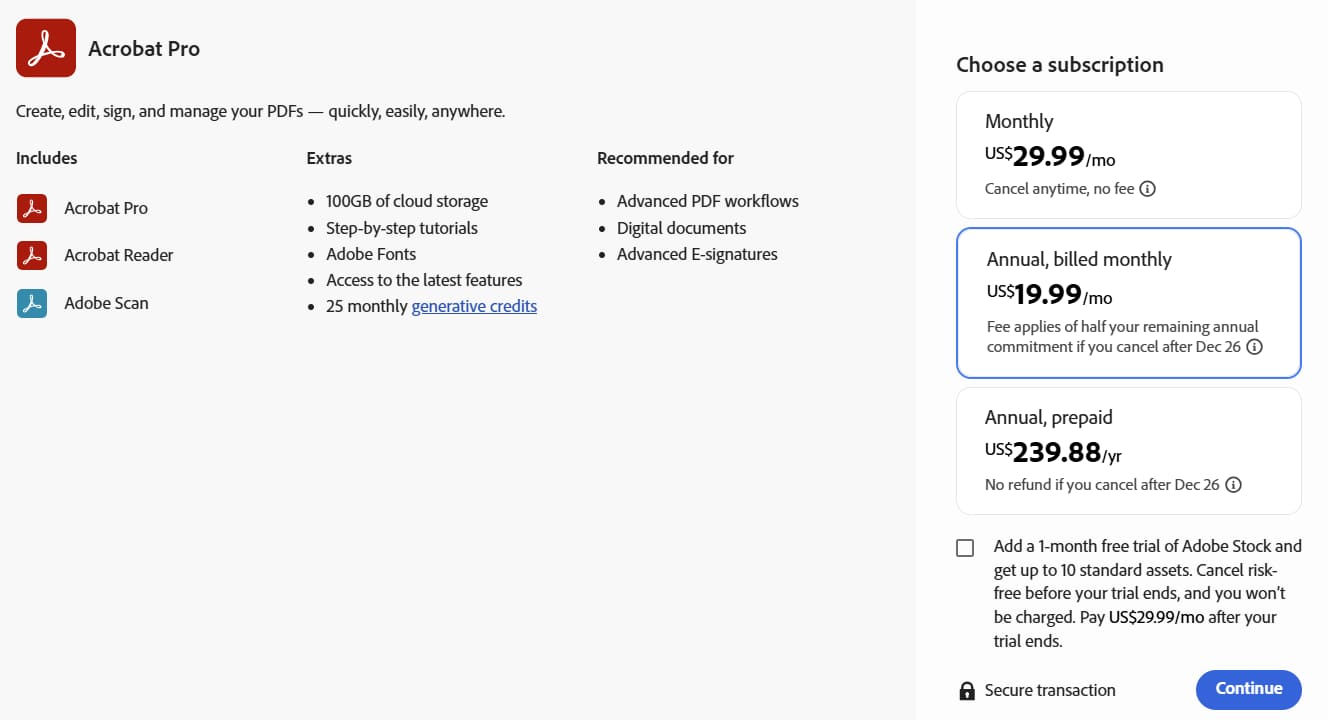Select Annual, billed monthly plan
Viewport: 1328px width, 720px height.
tap(1128, 303)
